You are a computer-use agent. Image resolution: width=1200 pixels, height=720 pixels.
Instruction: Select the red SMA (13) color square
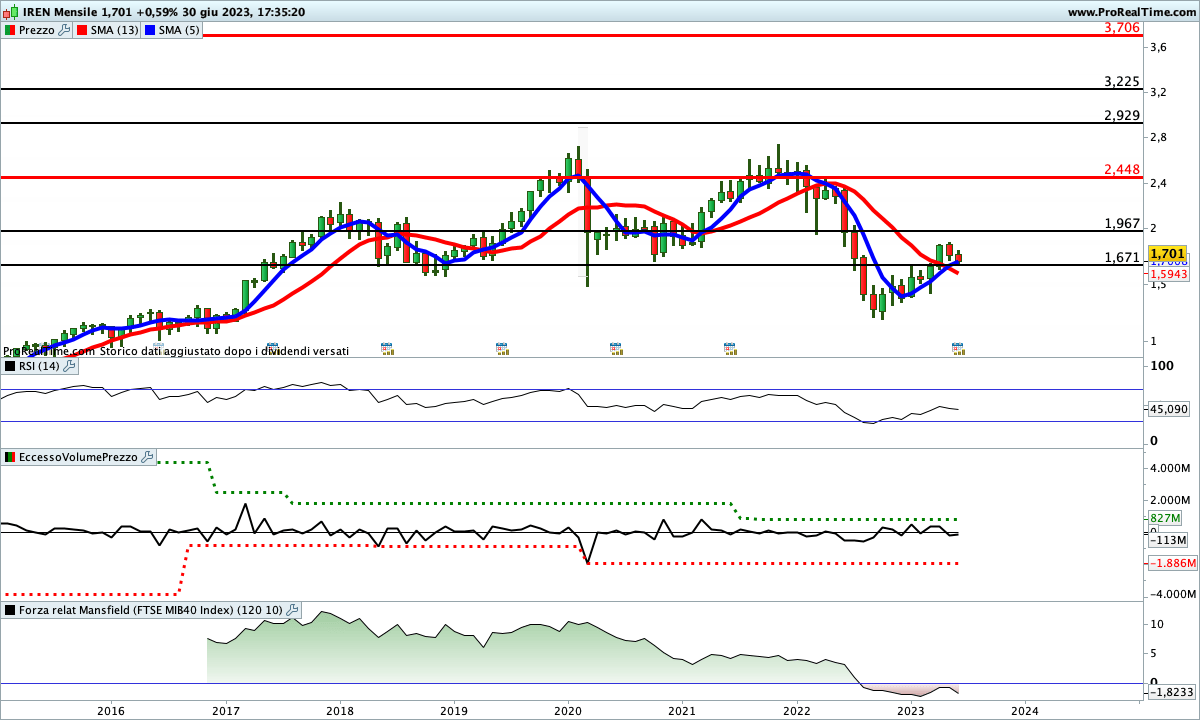(x=82, y=30)
